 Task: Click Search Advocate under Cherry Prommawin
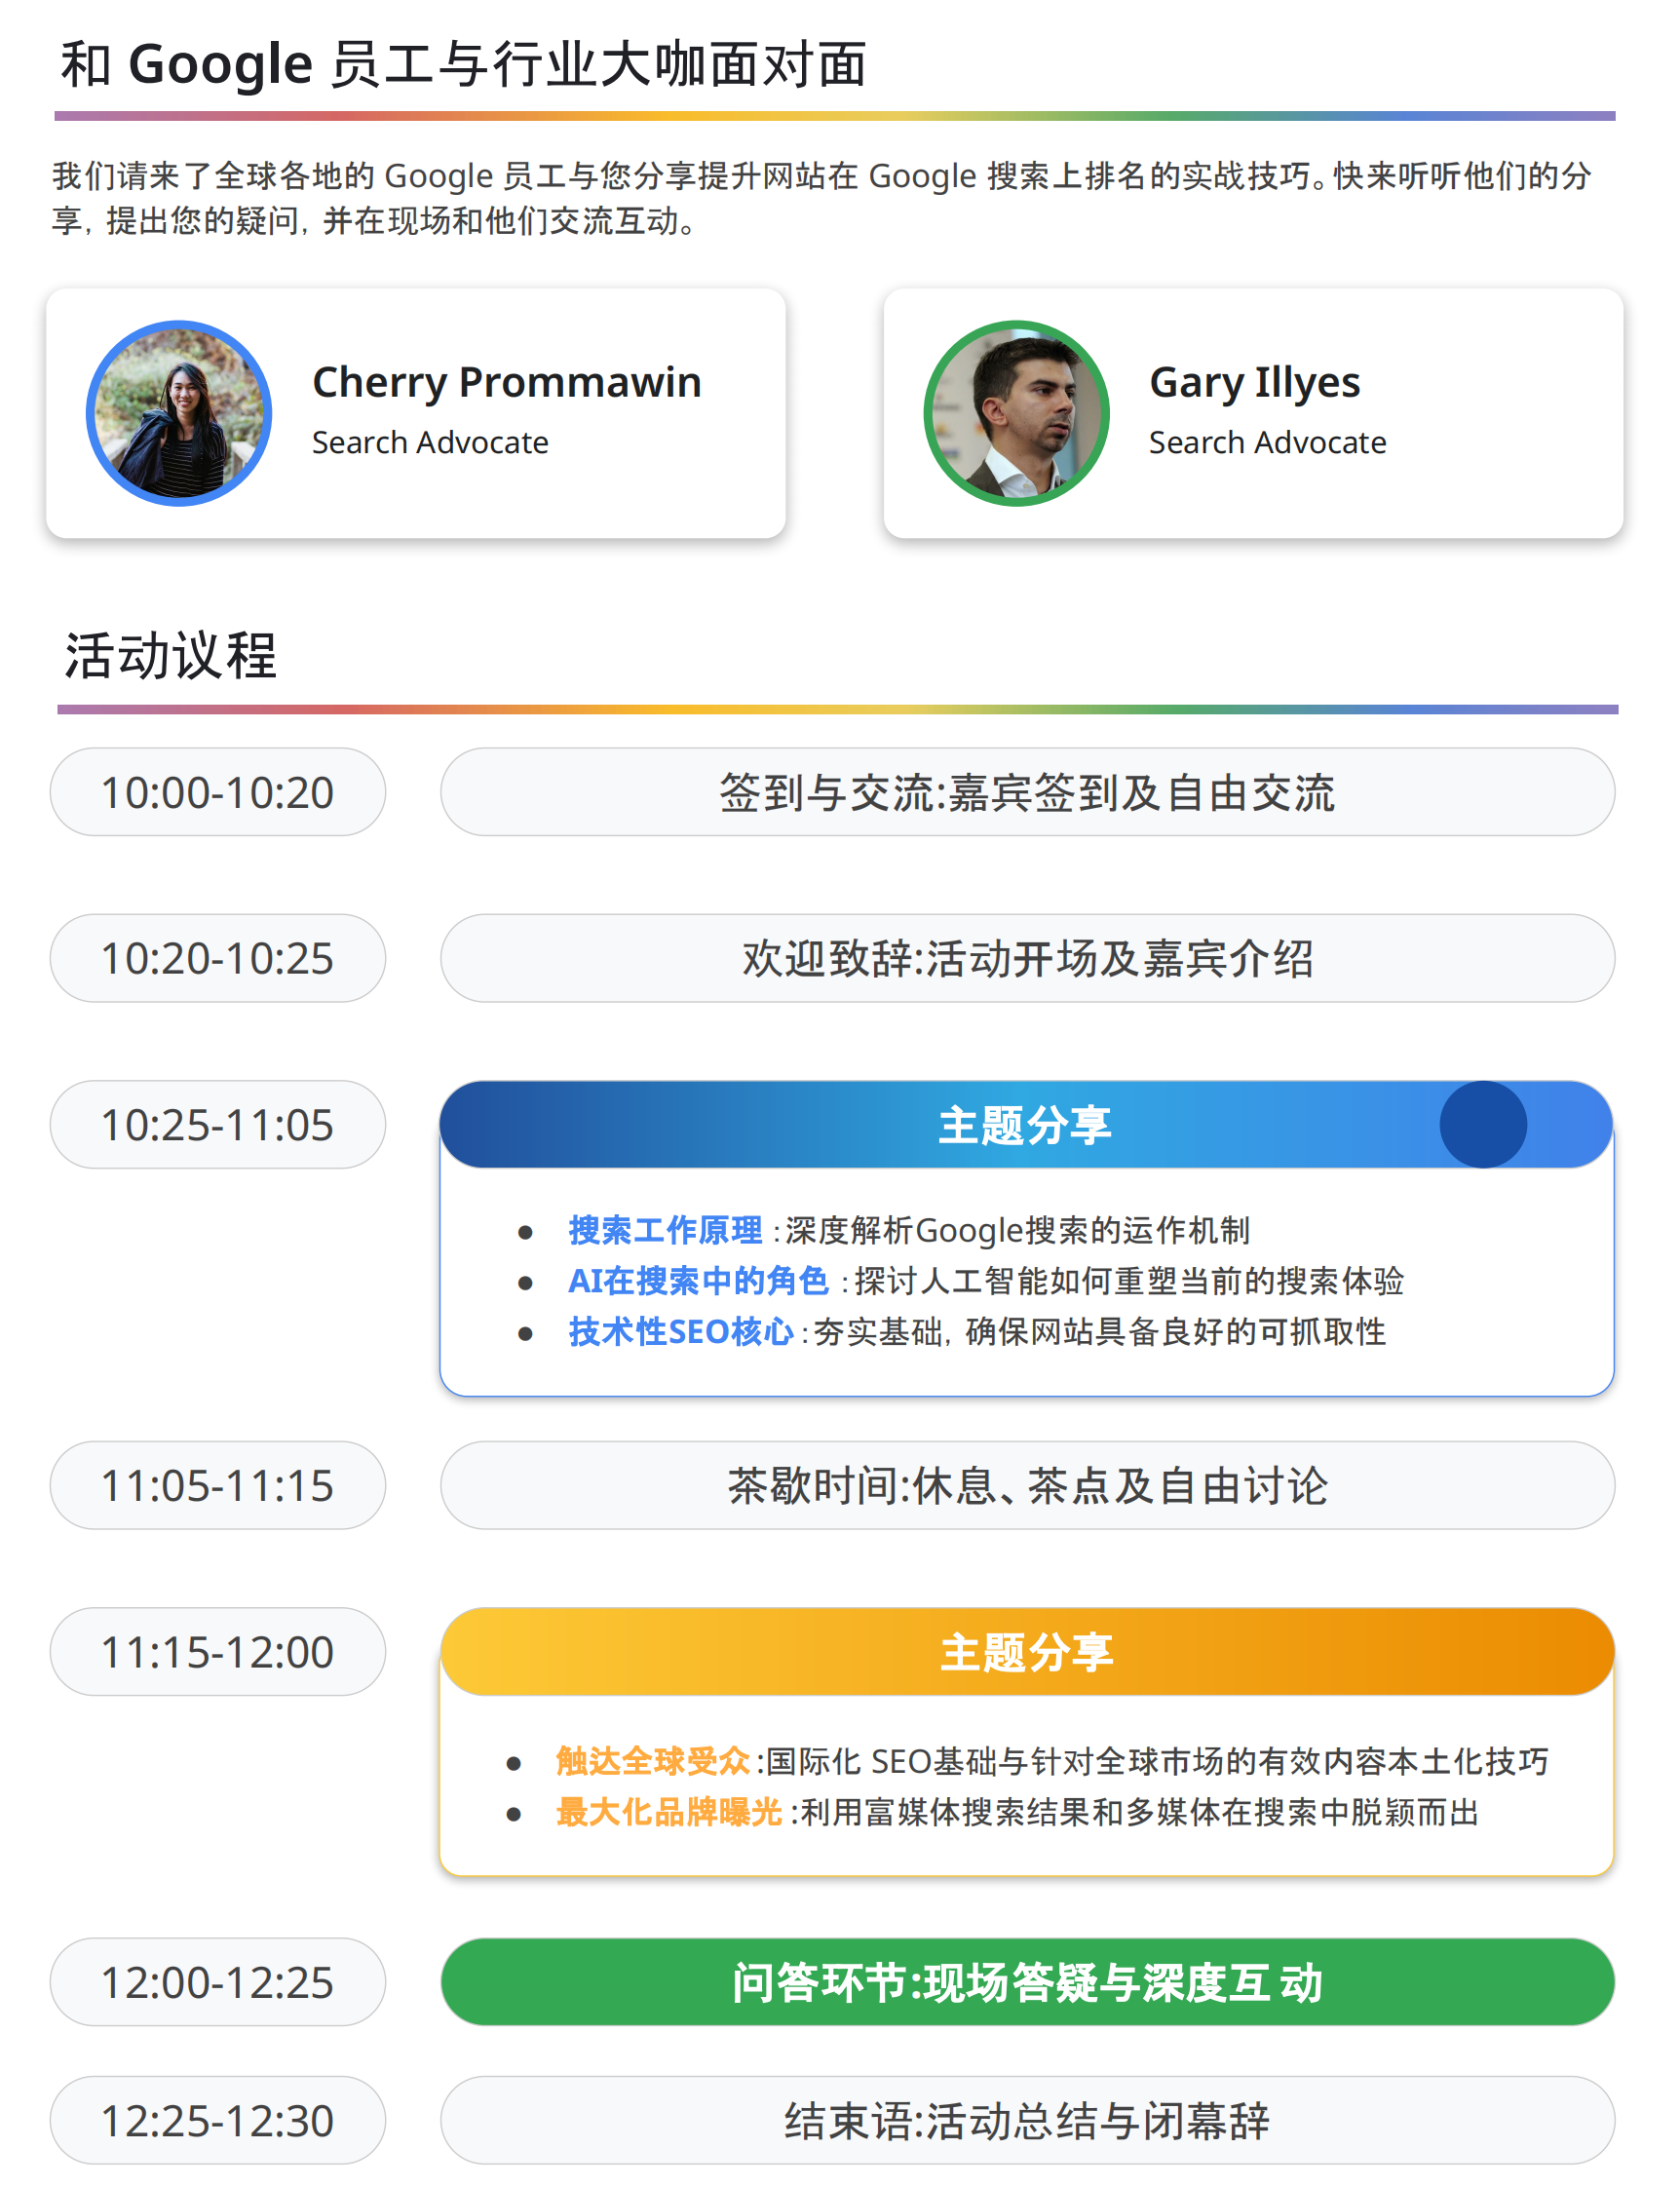(430, 442)
